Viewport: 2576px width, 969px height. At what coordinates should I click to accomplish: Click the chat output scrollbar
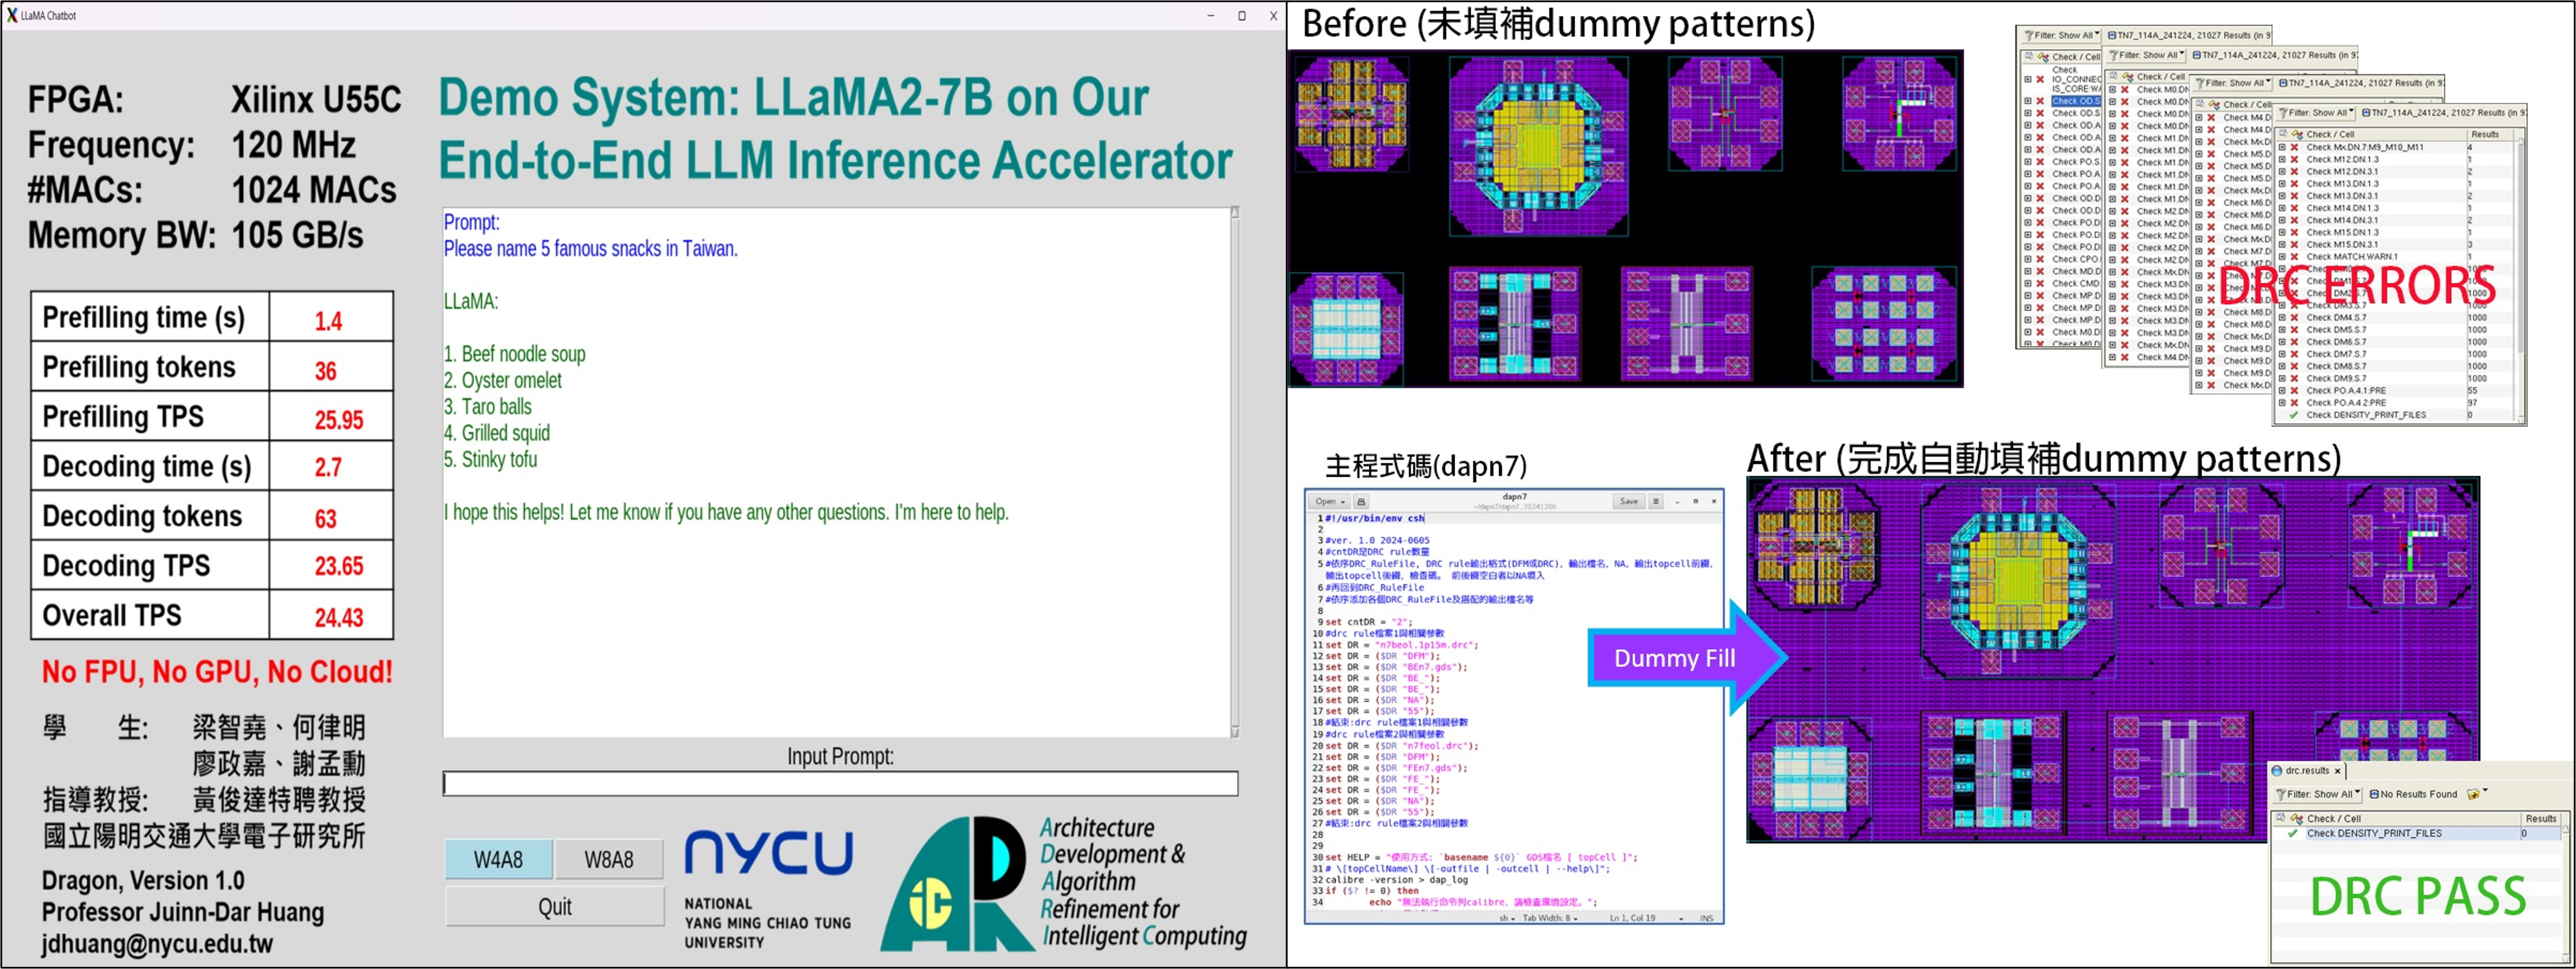[x=1234, y=470]
